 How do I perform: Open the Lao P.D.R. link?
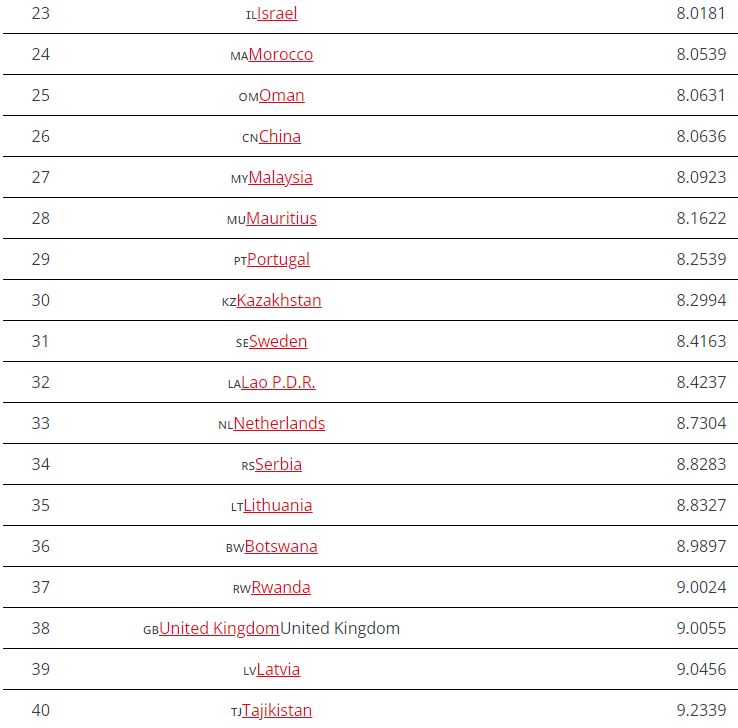(278, 382)
